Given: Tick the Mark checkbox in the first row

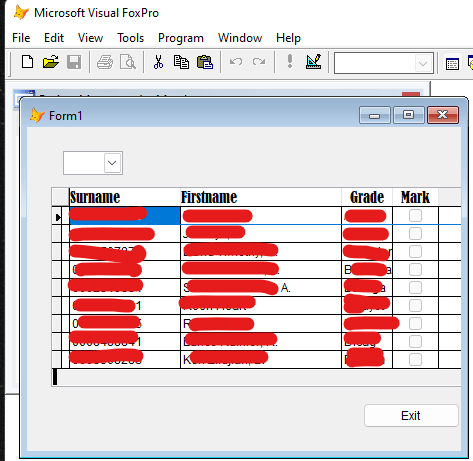Looking at the screenshot, I should point(415,215).
